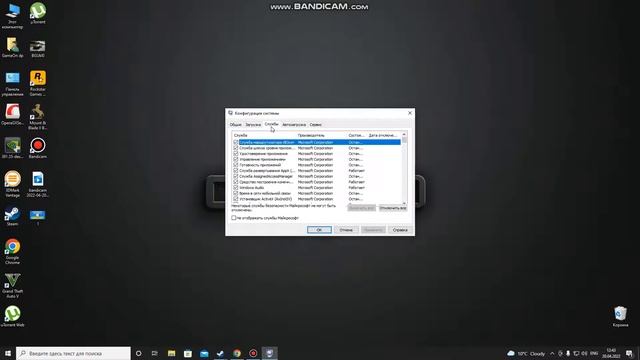Screen dimensions: 640x360
Task: Switch to the 'Общие' tab
Action: coord(236,124)
